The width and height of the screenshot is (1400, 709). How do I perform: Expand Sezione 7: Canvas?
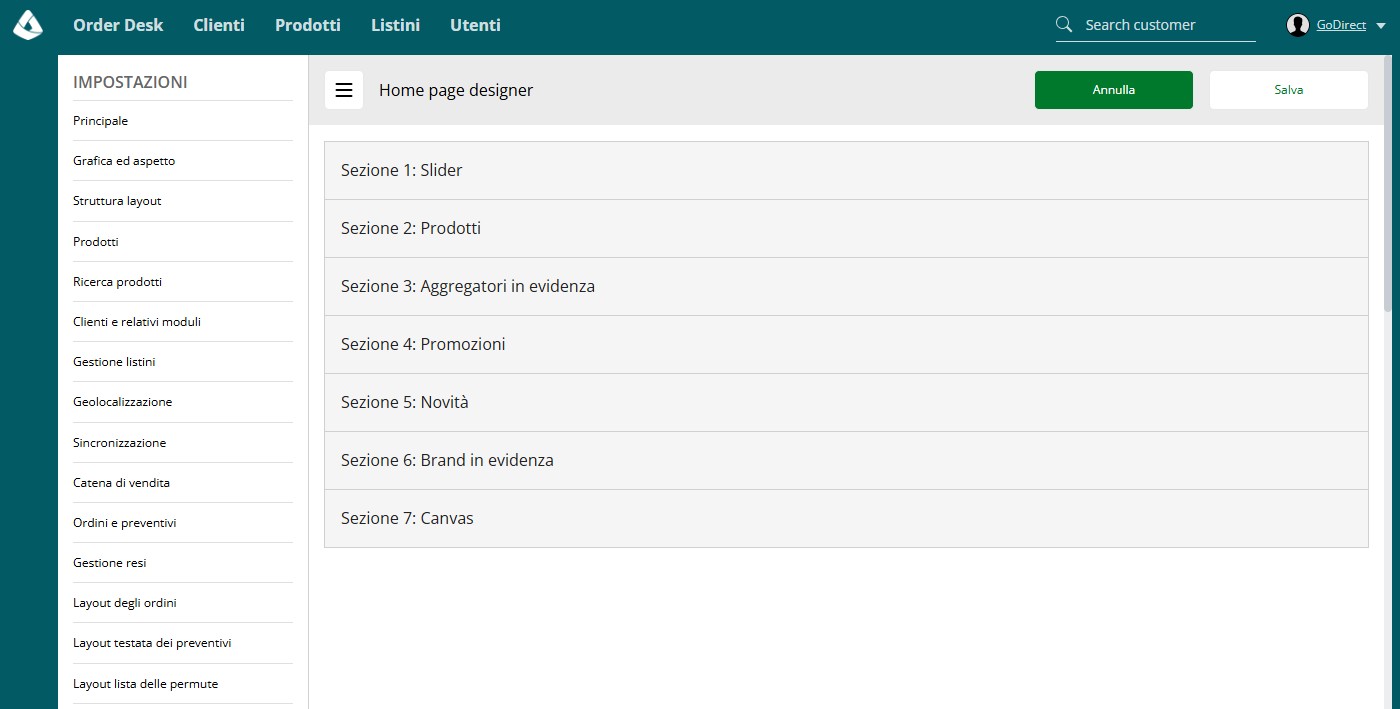click(846, 518)
